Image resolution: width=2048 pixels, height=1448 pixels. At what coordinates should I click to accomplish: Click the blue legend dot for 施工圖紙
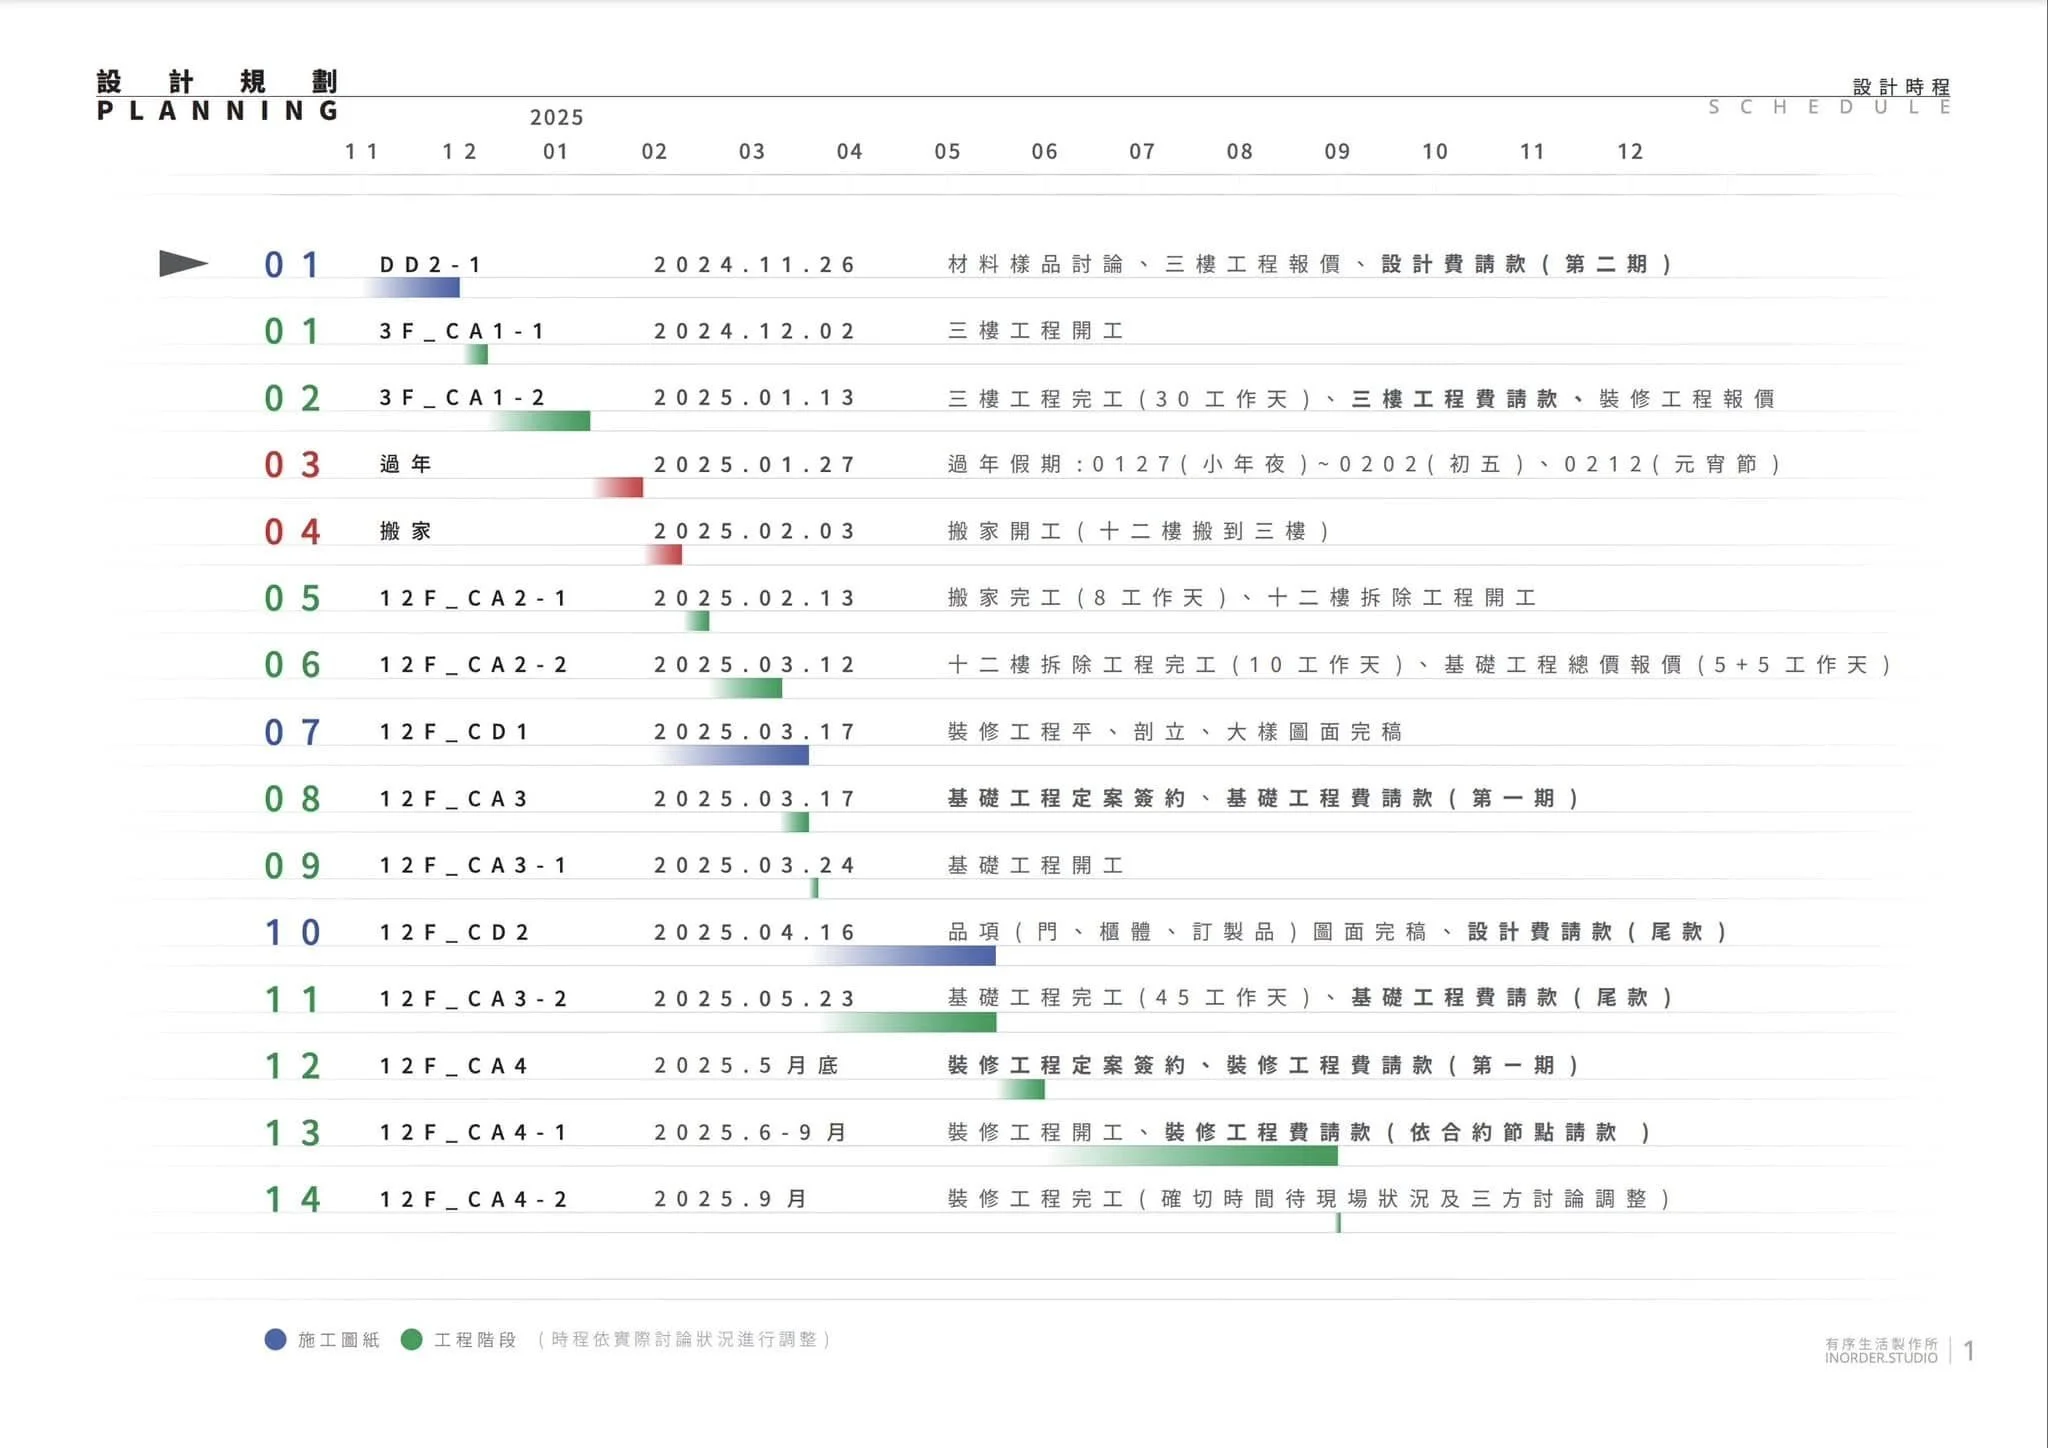[x=275, y=1339]
